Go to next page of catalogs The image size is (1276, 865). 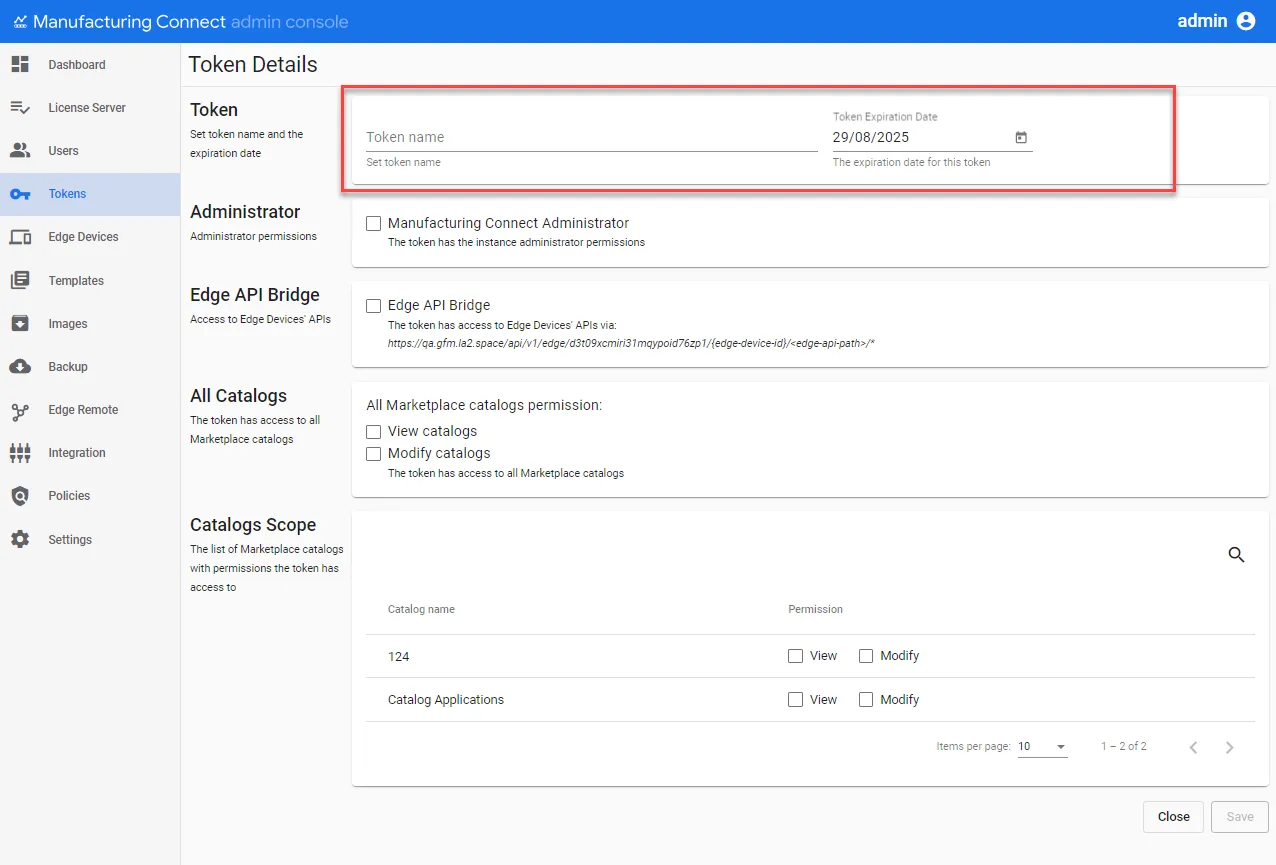coord(1230,748)
